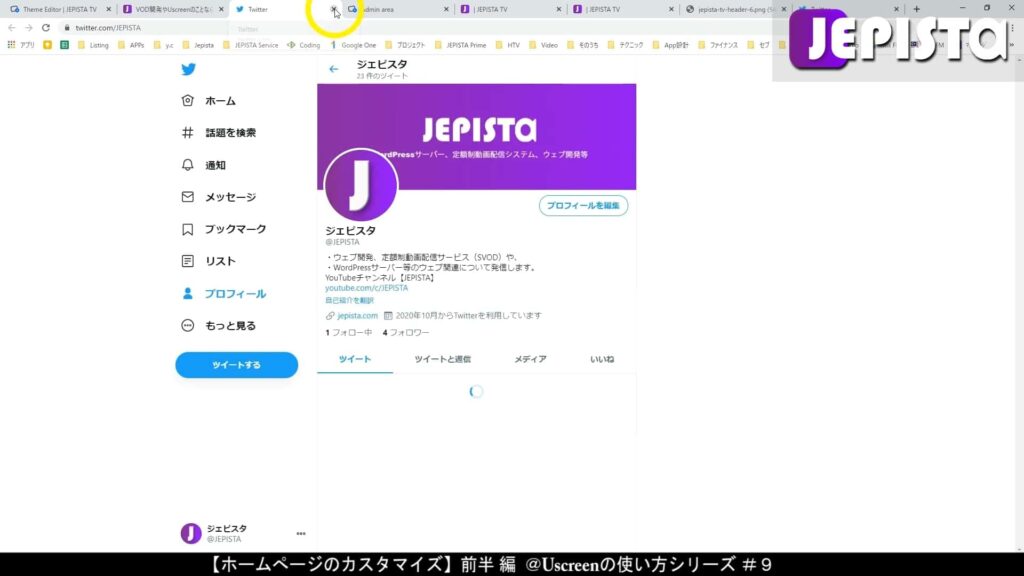Open リスト (Lists) in the sidebar

pos(220,261)
